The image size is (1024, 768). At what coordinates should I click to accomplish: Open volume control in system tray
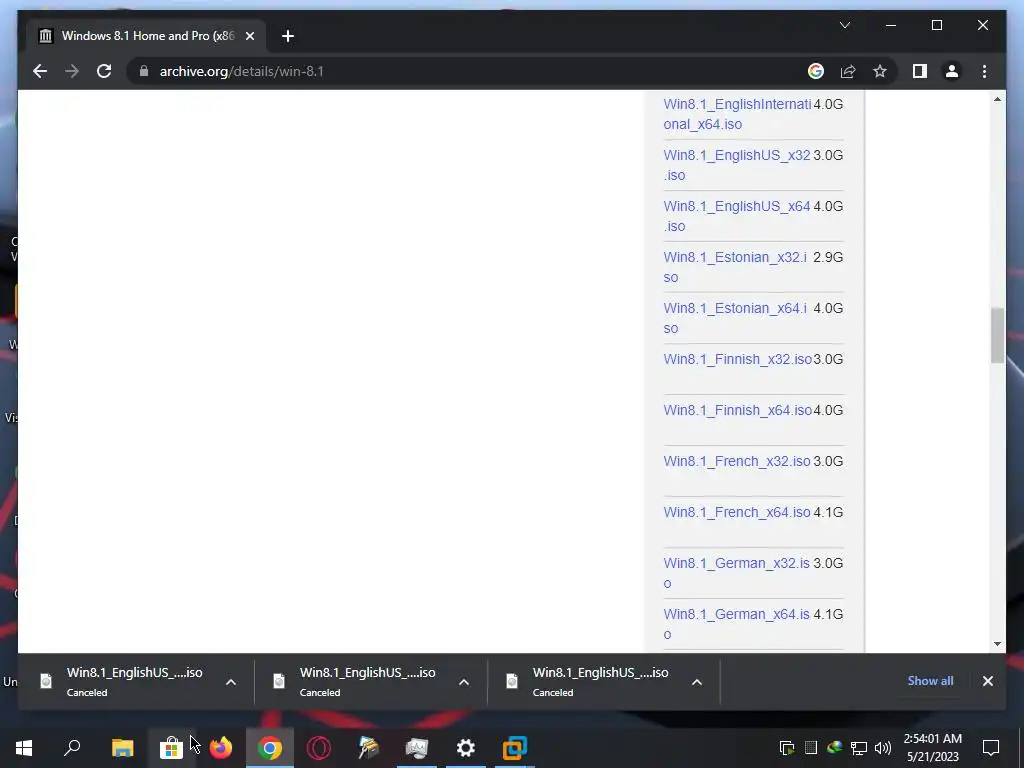[883, 748]
